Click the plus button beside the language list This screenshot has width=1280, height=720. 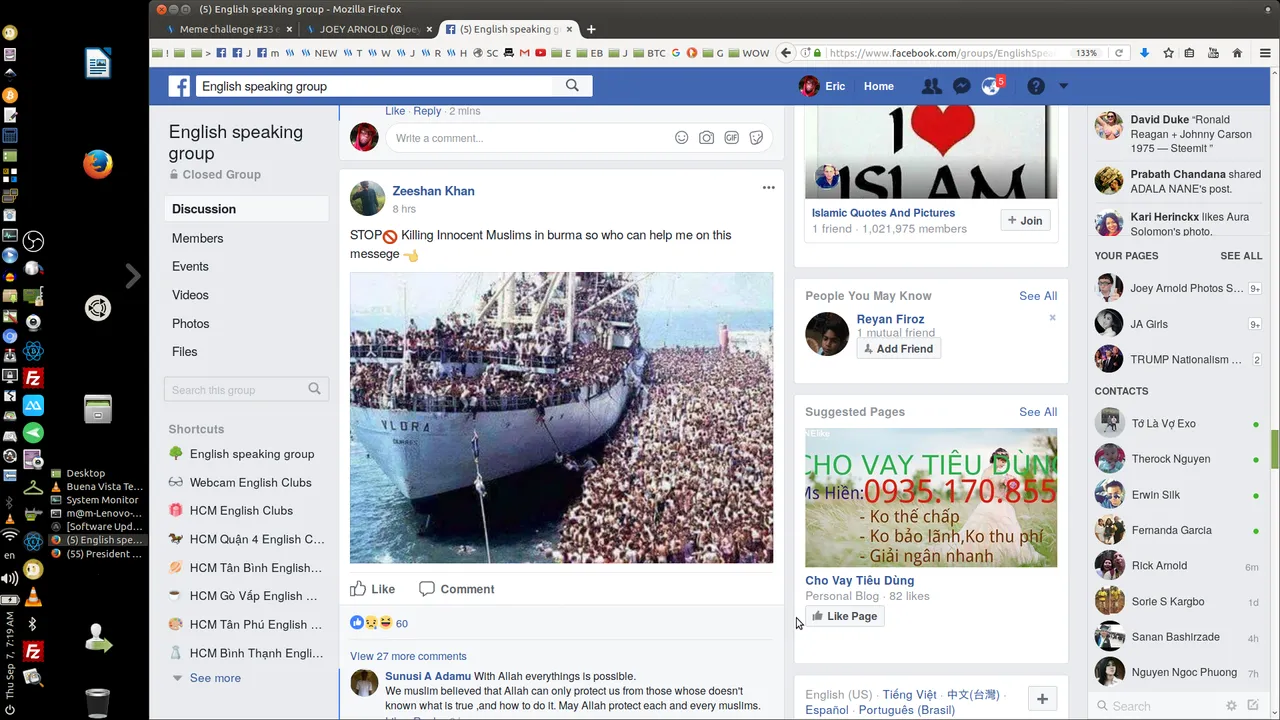tap(1042, 699)
